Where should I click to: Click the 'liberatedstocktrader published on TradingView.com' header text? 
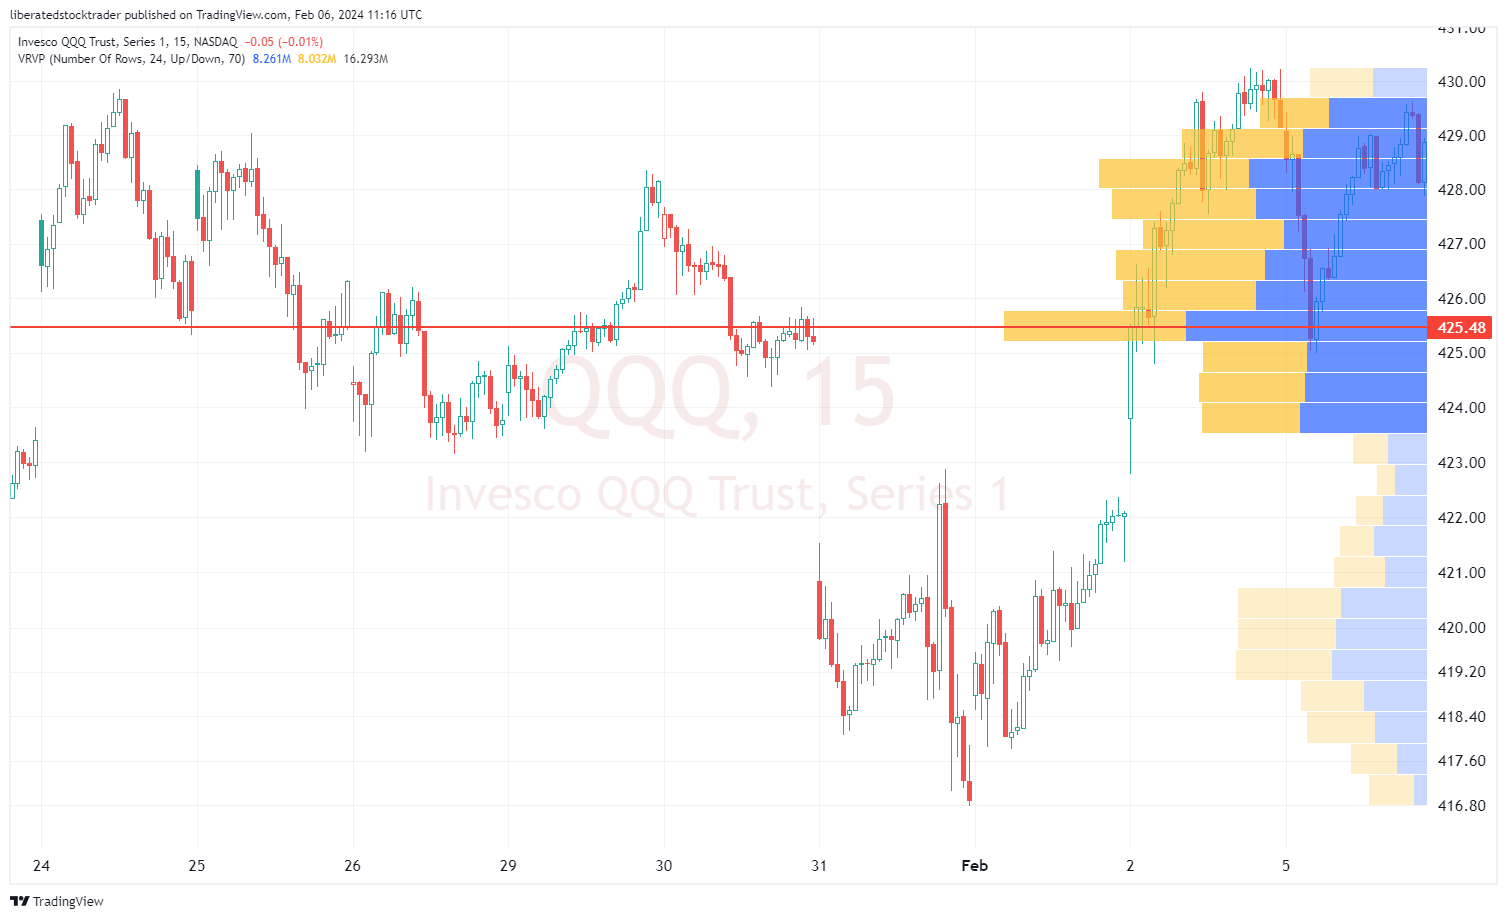point(149,14)
